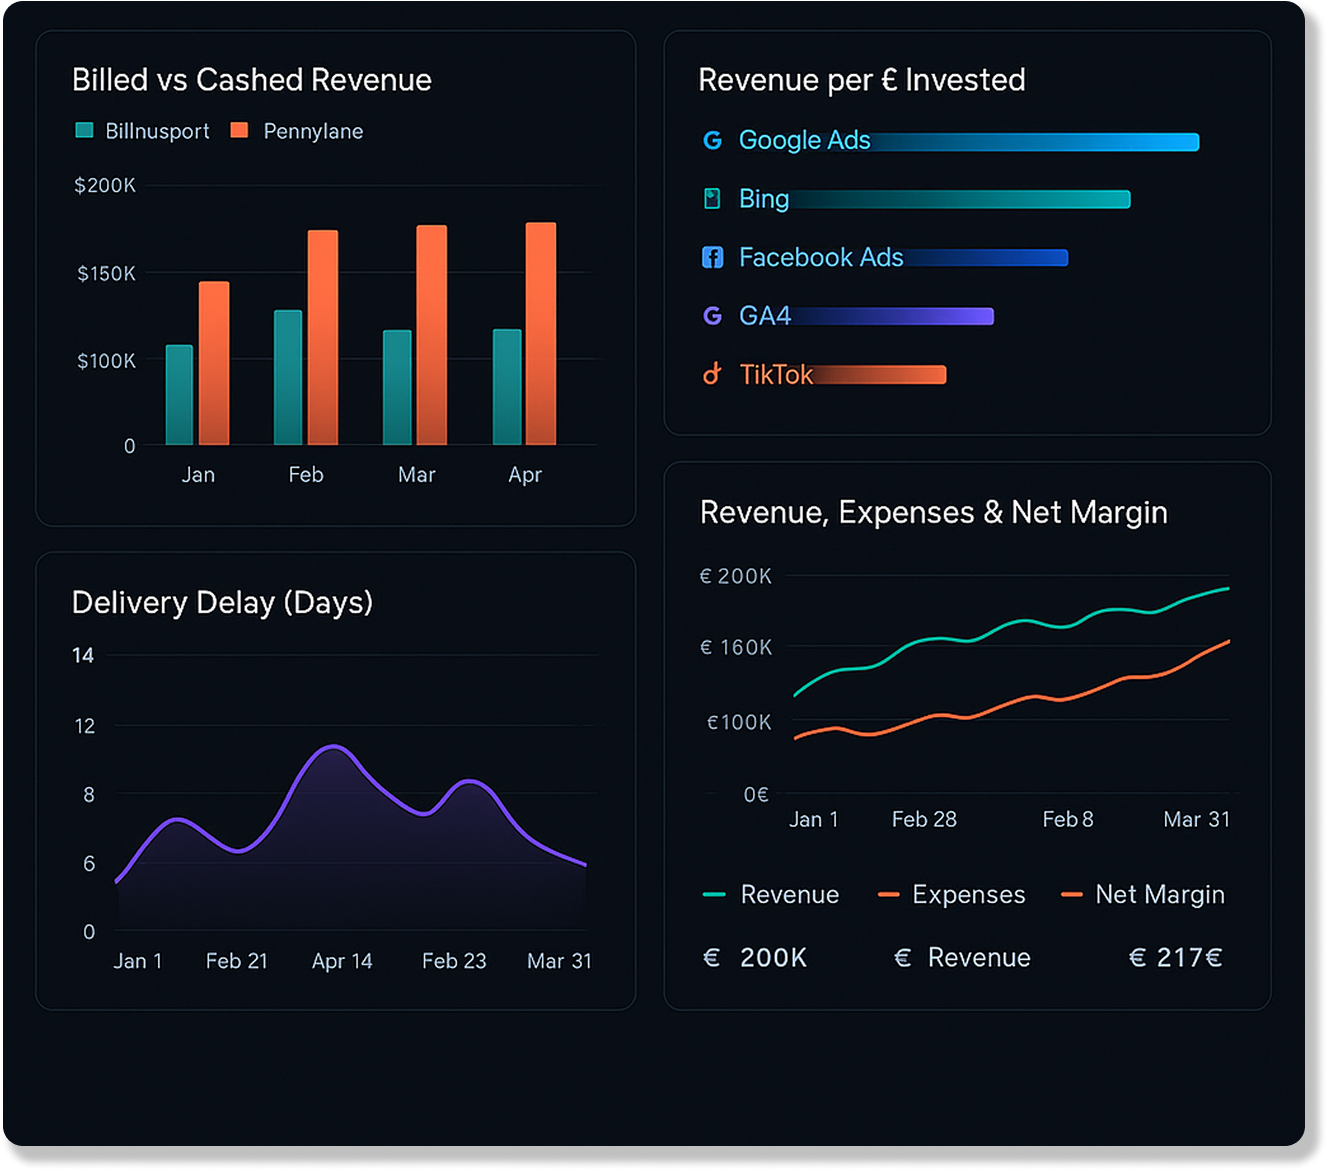
Task: Select the Apr orange Pennylane bar
Action: click(x=541, y=334)
